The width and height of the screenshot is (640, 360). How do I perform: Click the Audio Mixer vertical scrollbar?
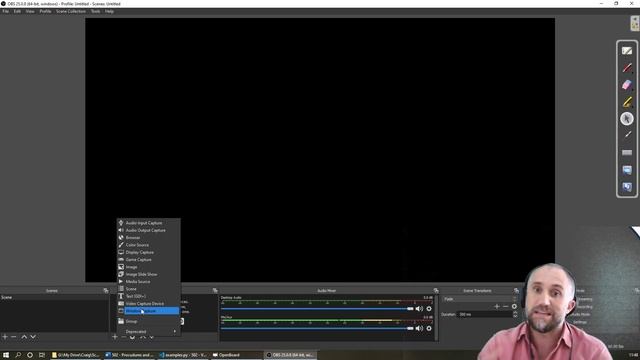436,318
